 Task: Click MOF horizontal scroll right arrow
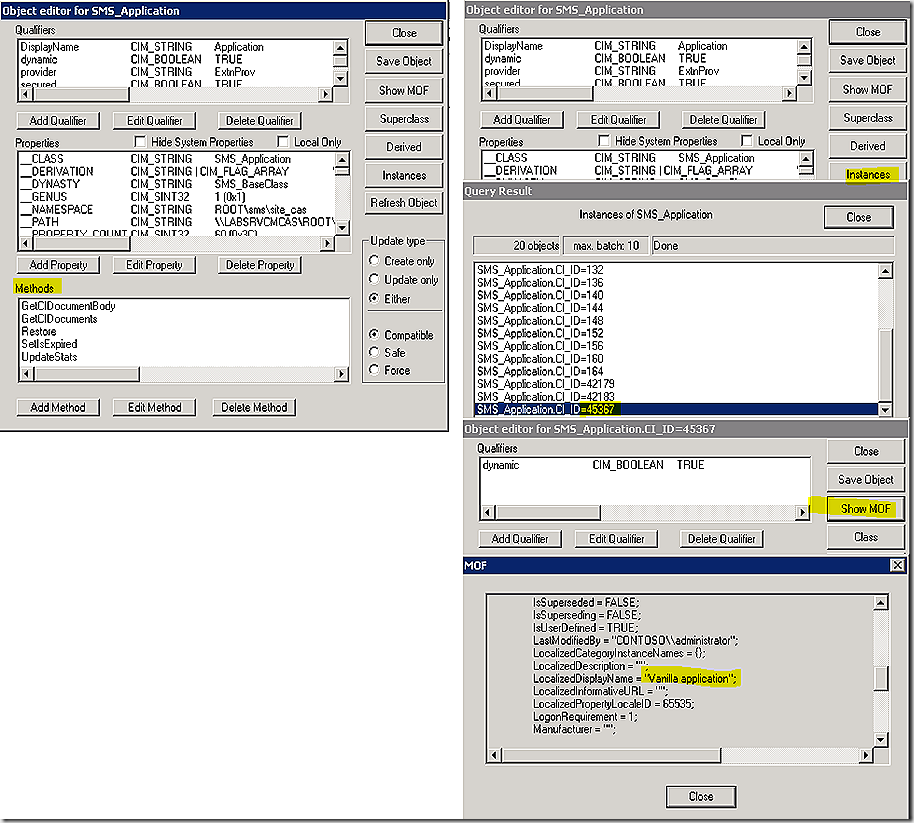[866, 755]
